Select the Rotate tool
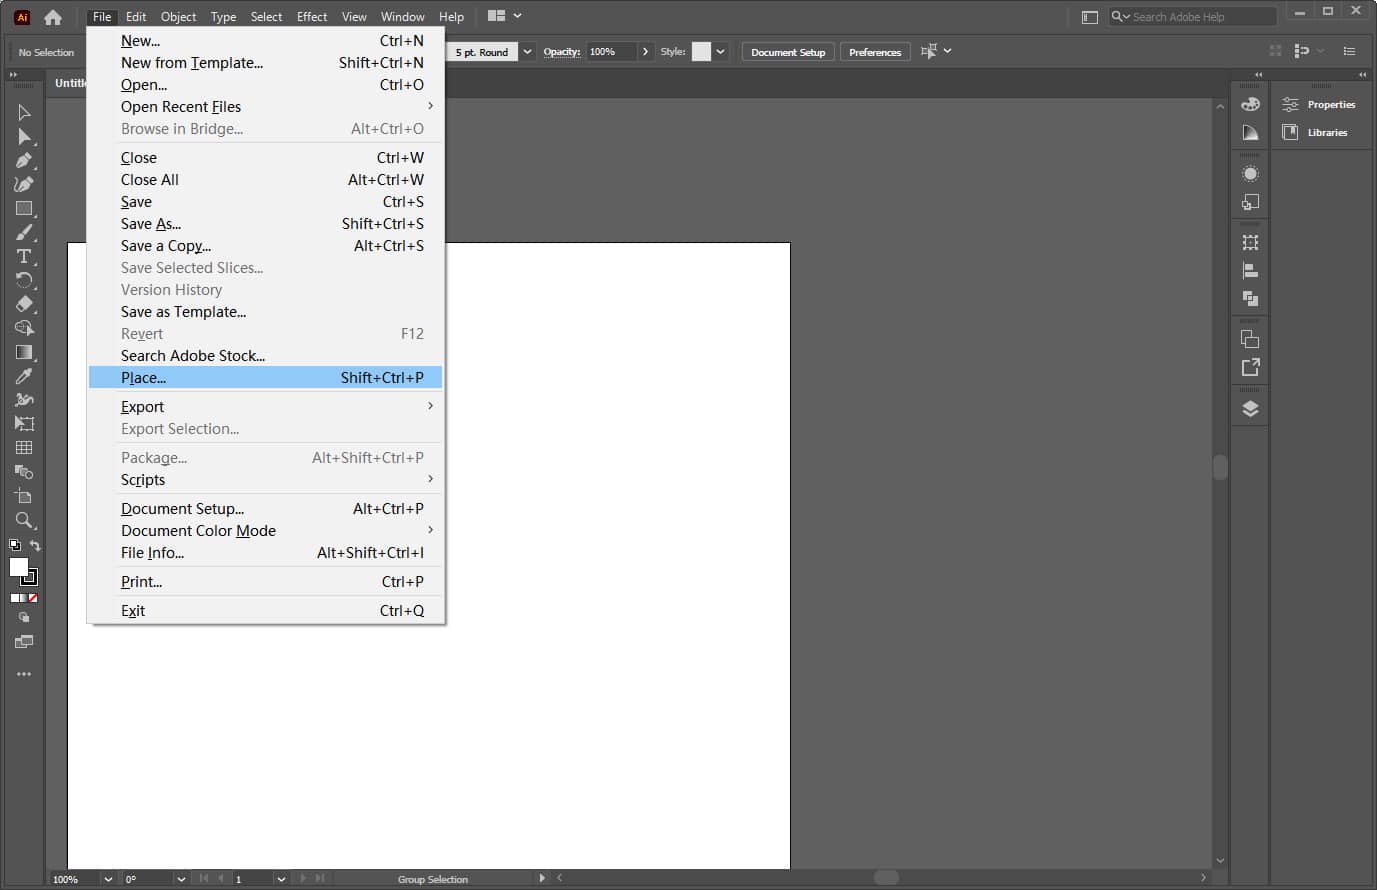 24,280
